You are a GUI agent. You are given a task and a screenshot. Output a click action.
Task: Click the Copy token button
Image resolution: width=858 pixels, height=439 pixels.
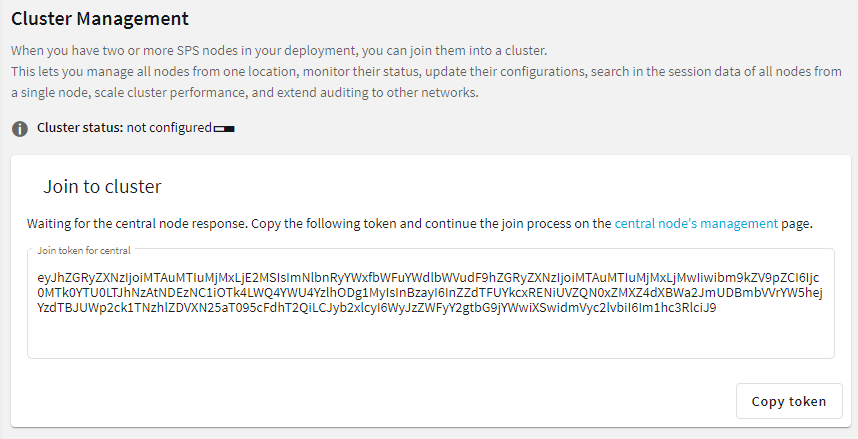click(789, 401)
